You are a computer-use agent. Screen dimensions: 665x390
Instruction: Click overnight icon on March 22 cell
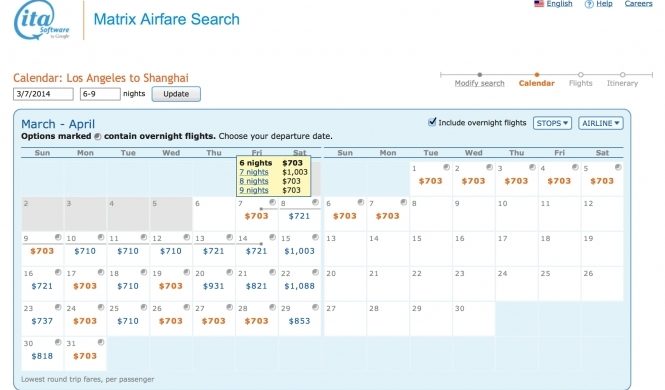click(x=315, y=272)
